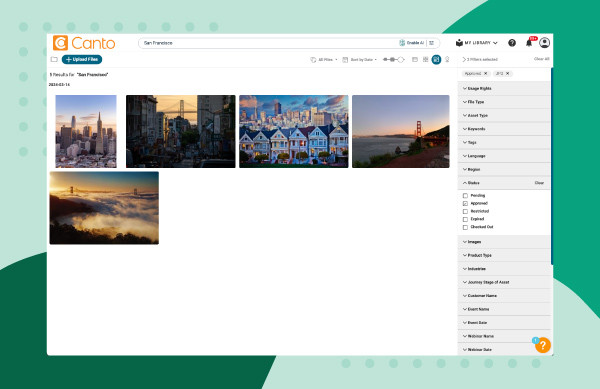The height and width of the screenshot is (389, 600).
Task: Remove the JPG filter chip
Action: tap(508, 73)
